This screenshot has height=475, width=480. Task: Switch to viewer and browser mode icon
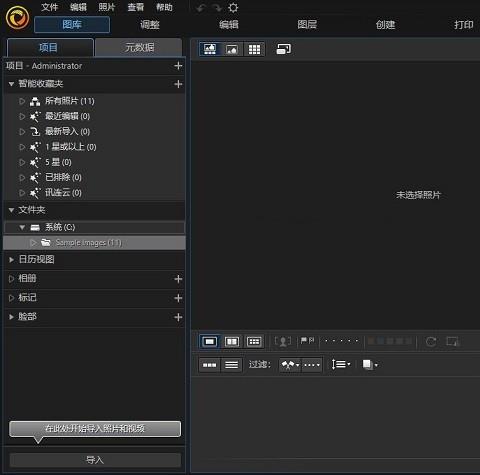210,49
